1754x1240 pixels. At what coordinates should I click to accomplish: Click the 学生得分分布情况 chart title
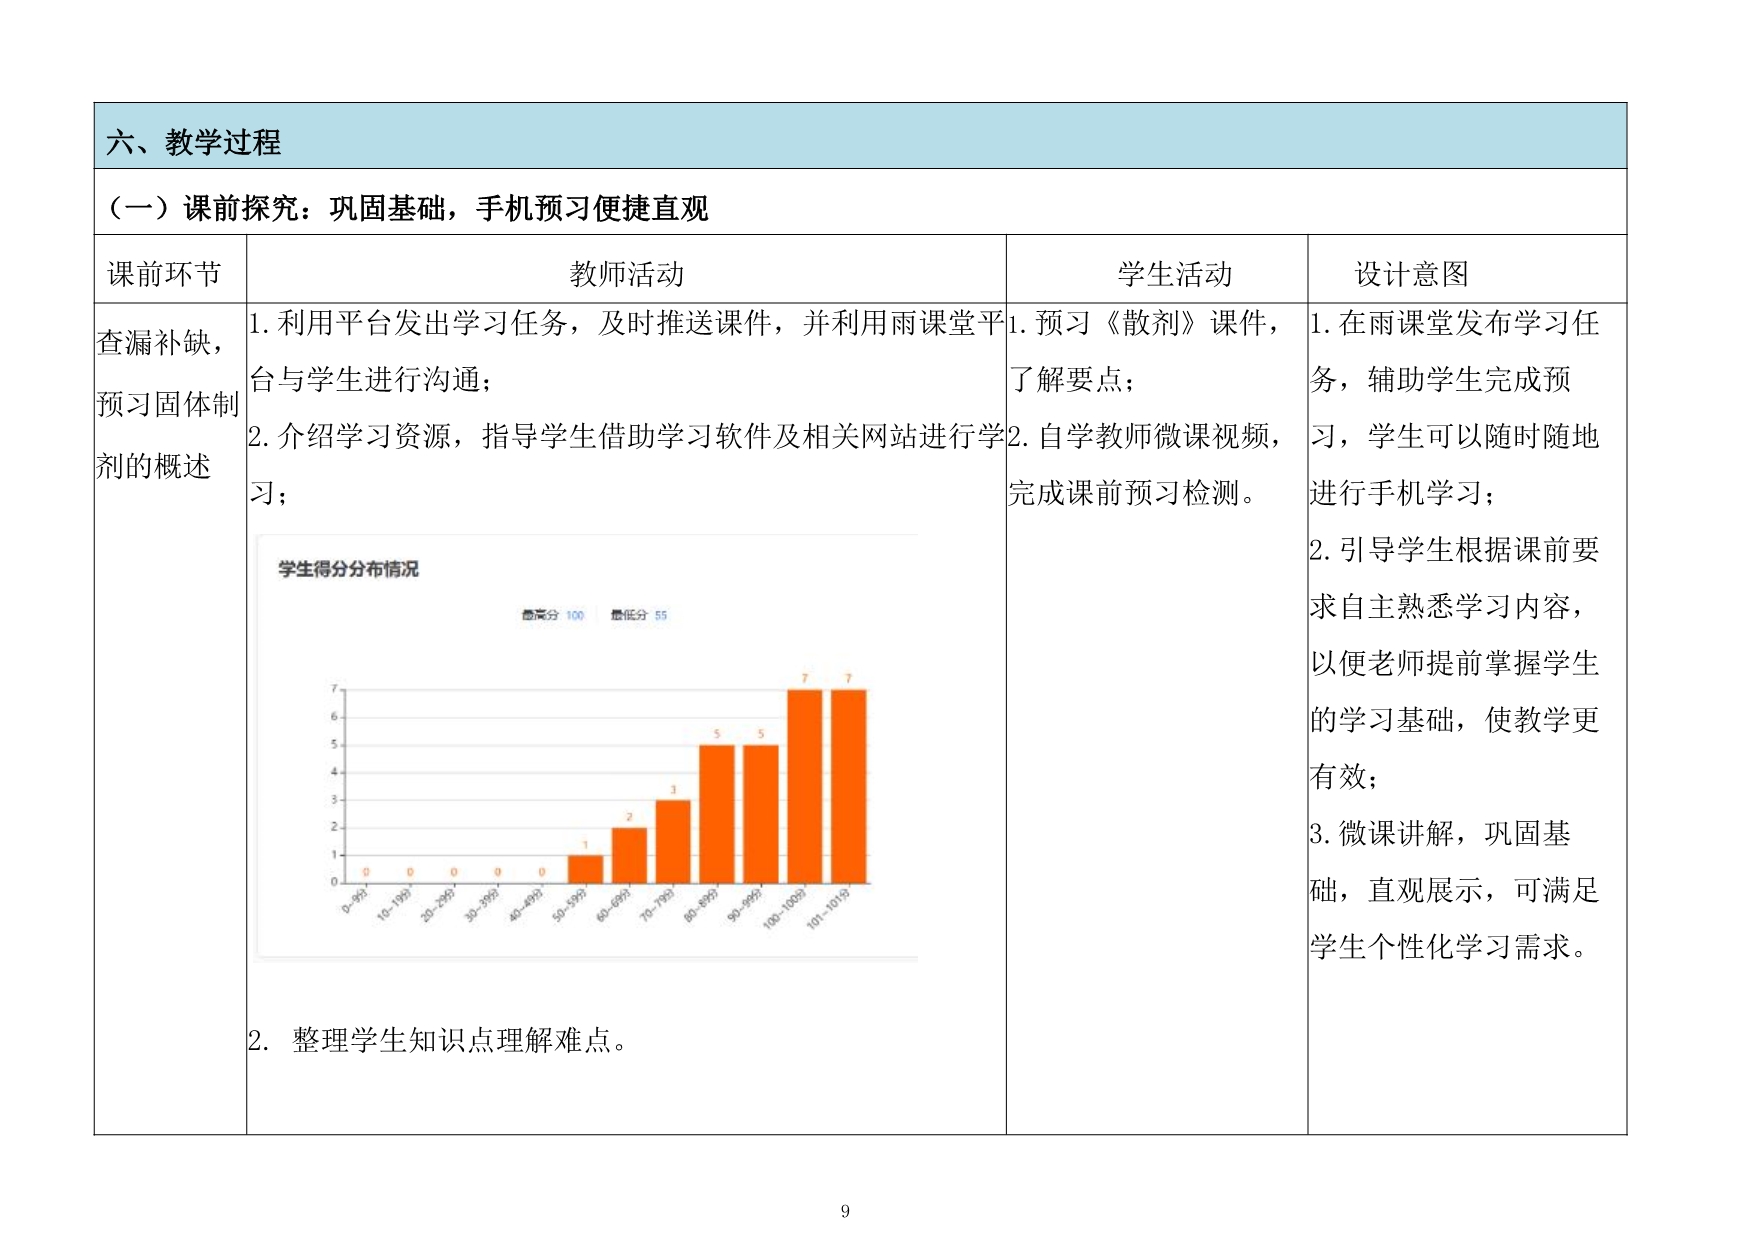(x=348, y=569)
